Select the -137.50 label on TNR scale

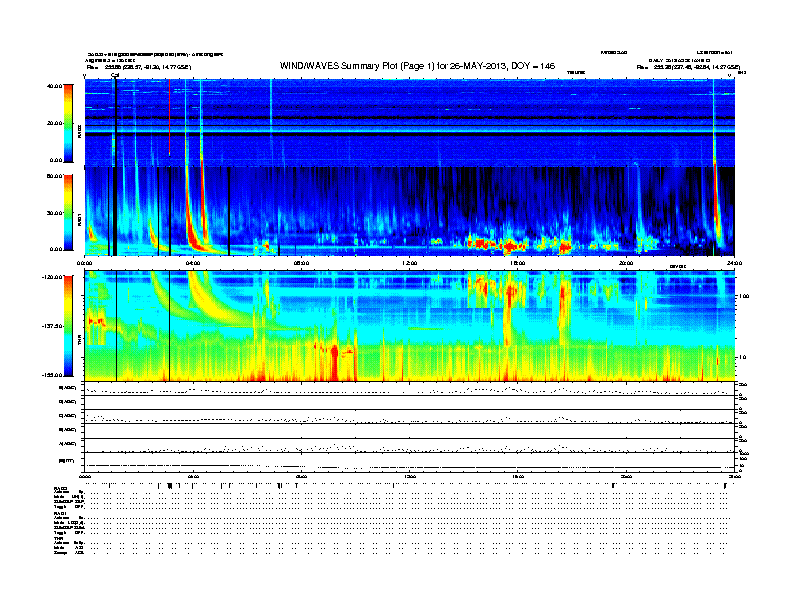pos(52,326)
